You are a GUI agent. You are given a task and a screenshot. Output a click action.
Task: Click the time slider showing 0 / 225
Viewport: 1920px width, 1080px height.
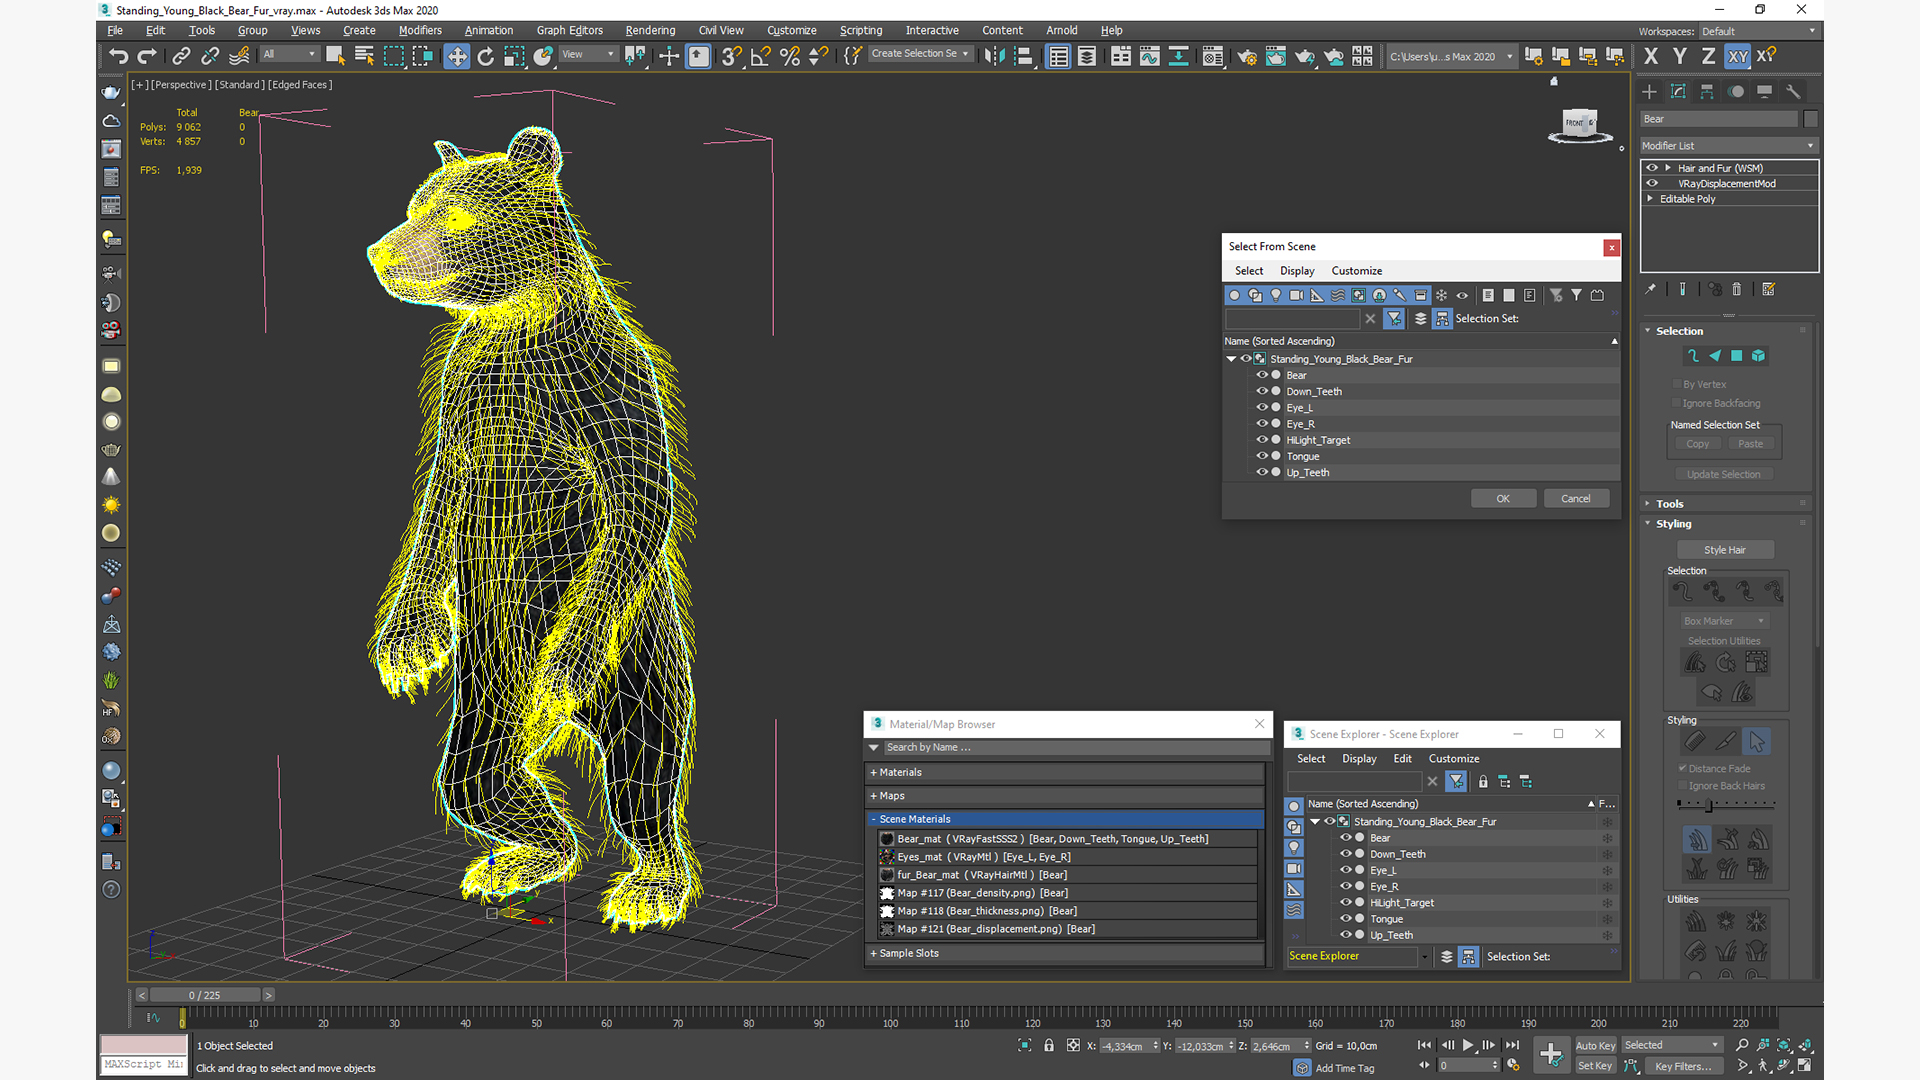(x=205, y=995)
